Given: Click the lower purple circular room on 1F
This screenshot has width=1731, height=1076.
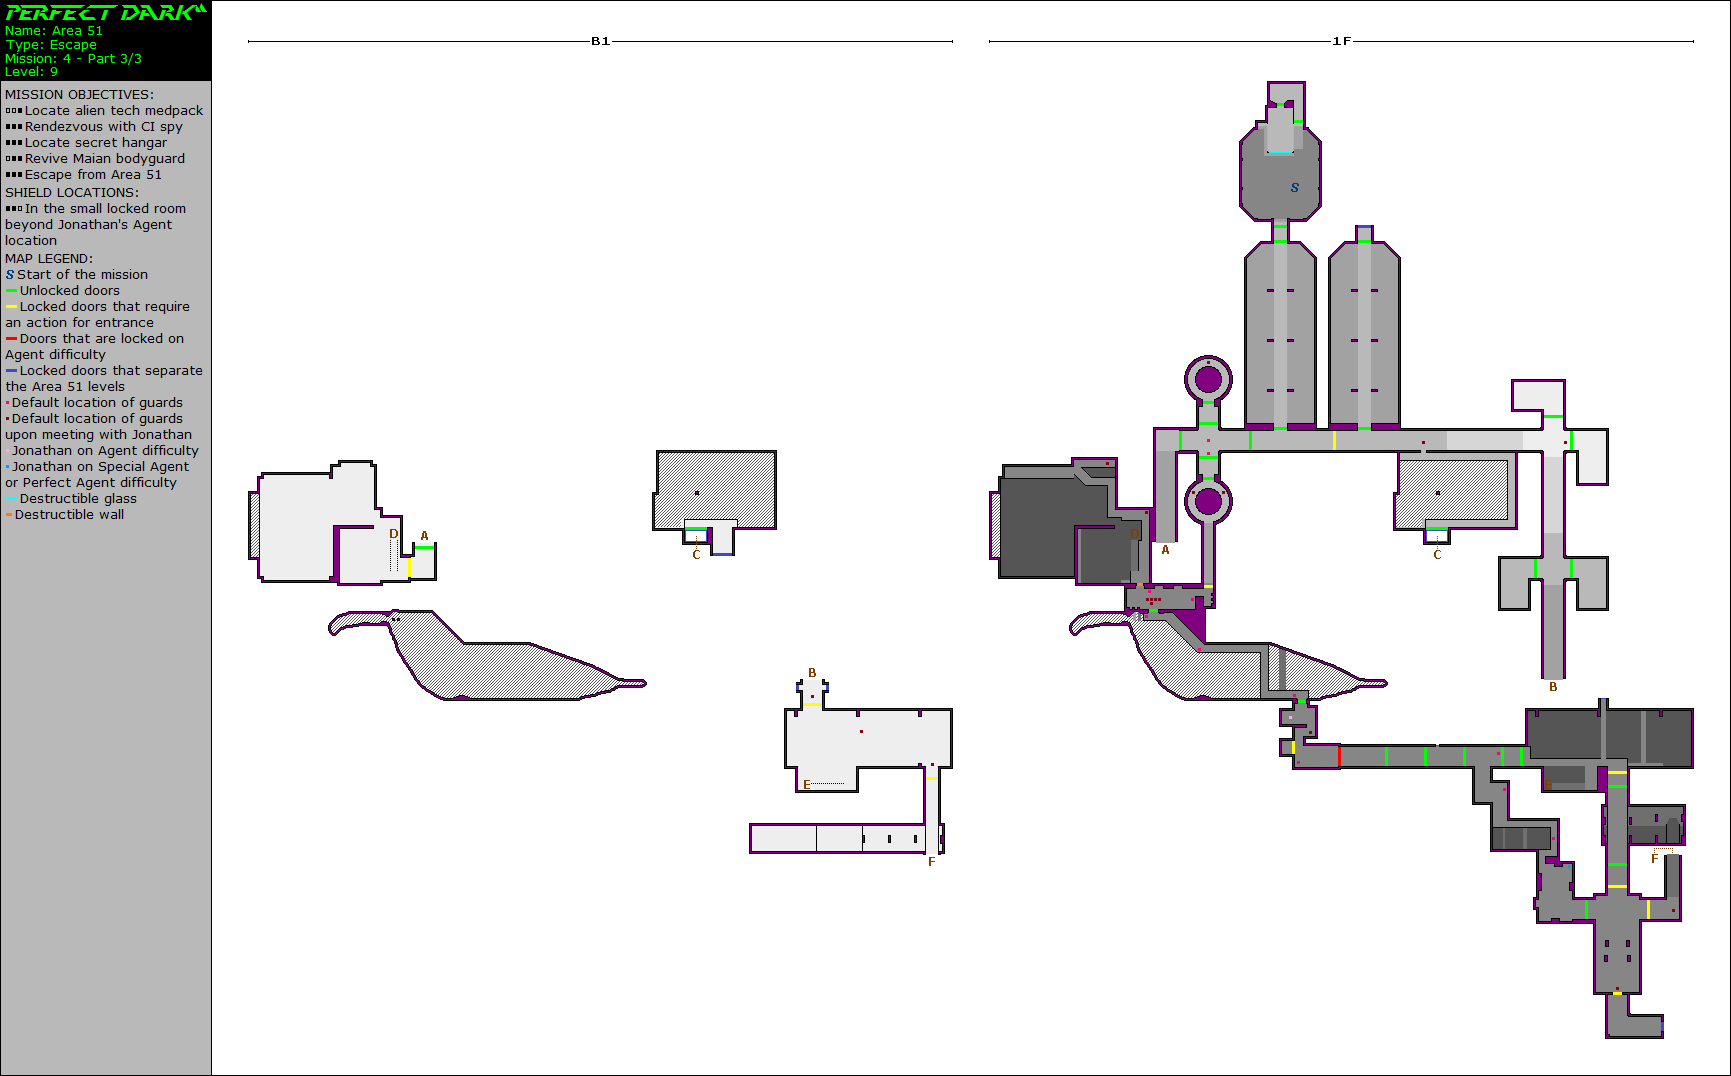Looking at the screenshot, I should (1208, 501).
